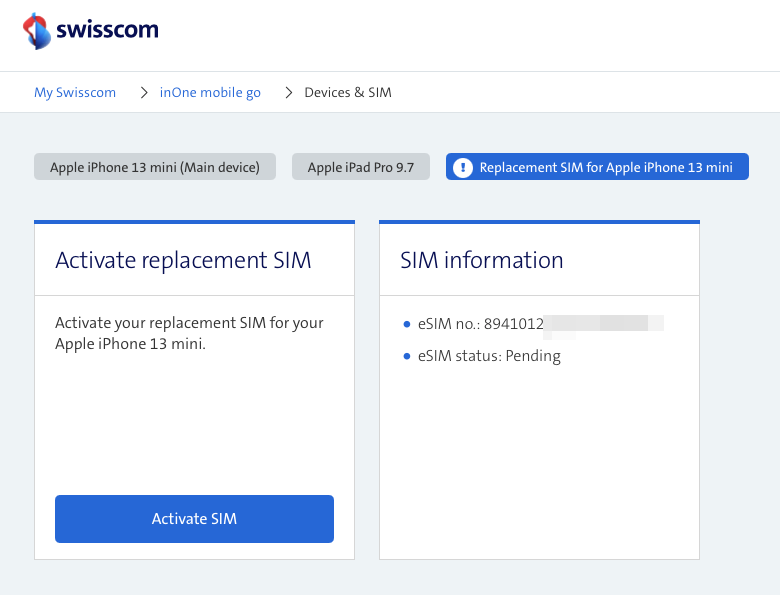
Task: Click the bullet beside eSIM status
Action: (x=407, y=356)
